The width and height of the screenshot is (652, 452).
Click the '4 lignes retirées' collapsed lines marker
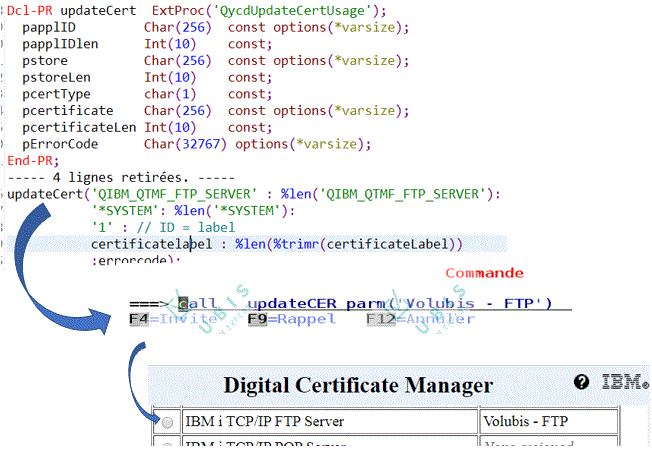[121, 178]
